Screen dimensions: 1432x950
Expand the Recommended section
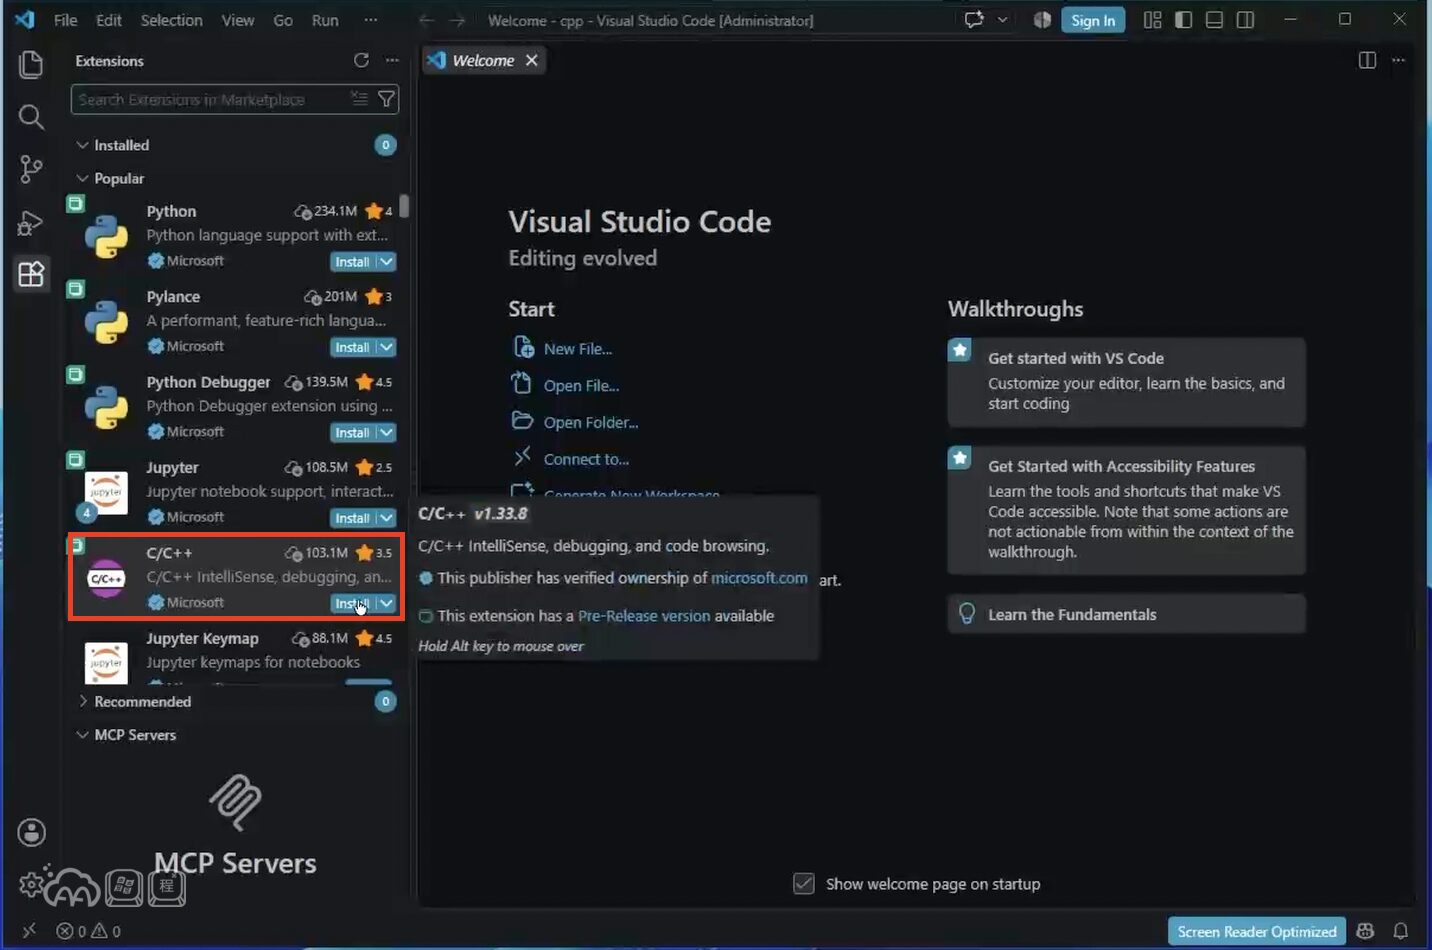(82, 701)
